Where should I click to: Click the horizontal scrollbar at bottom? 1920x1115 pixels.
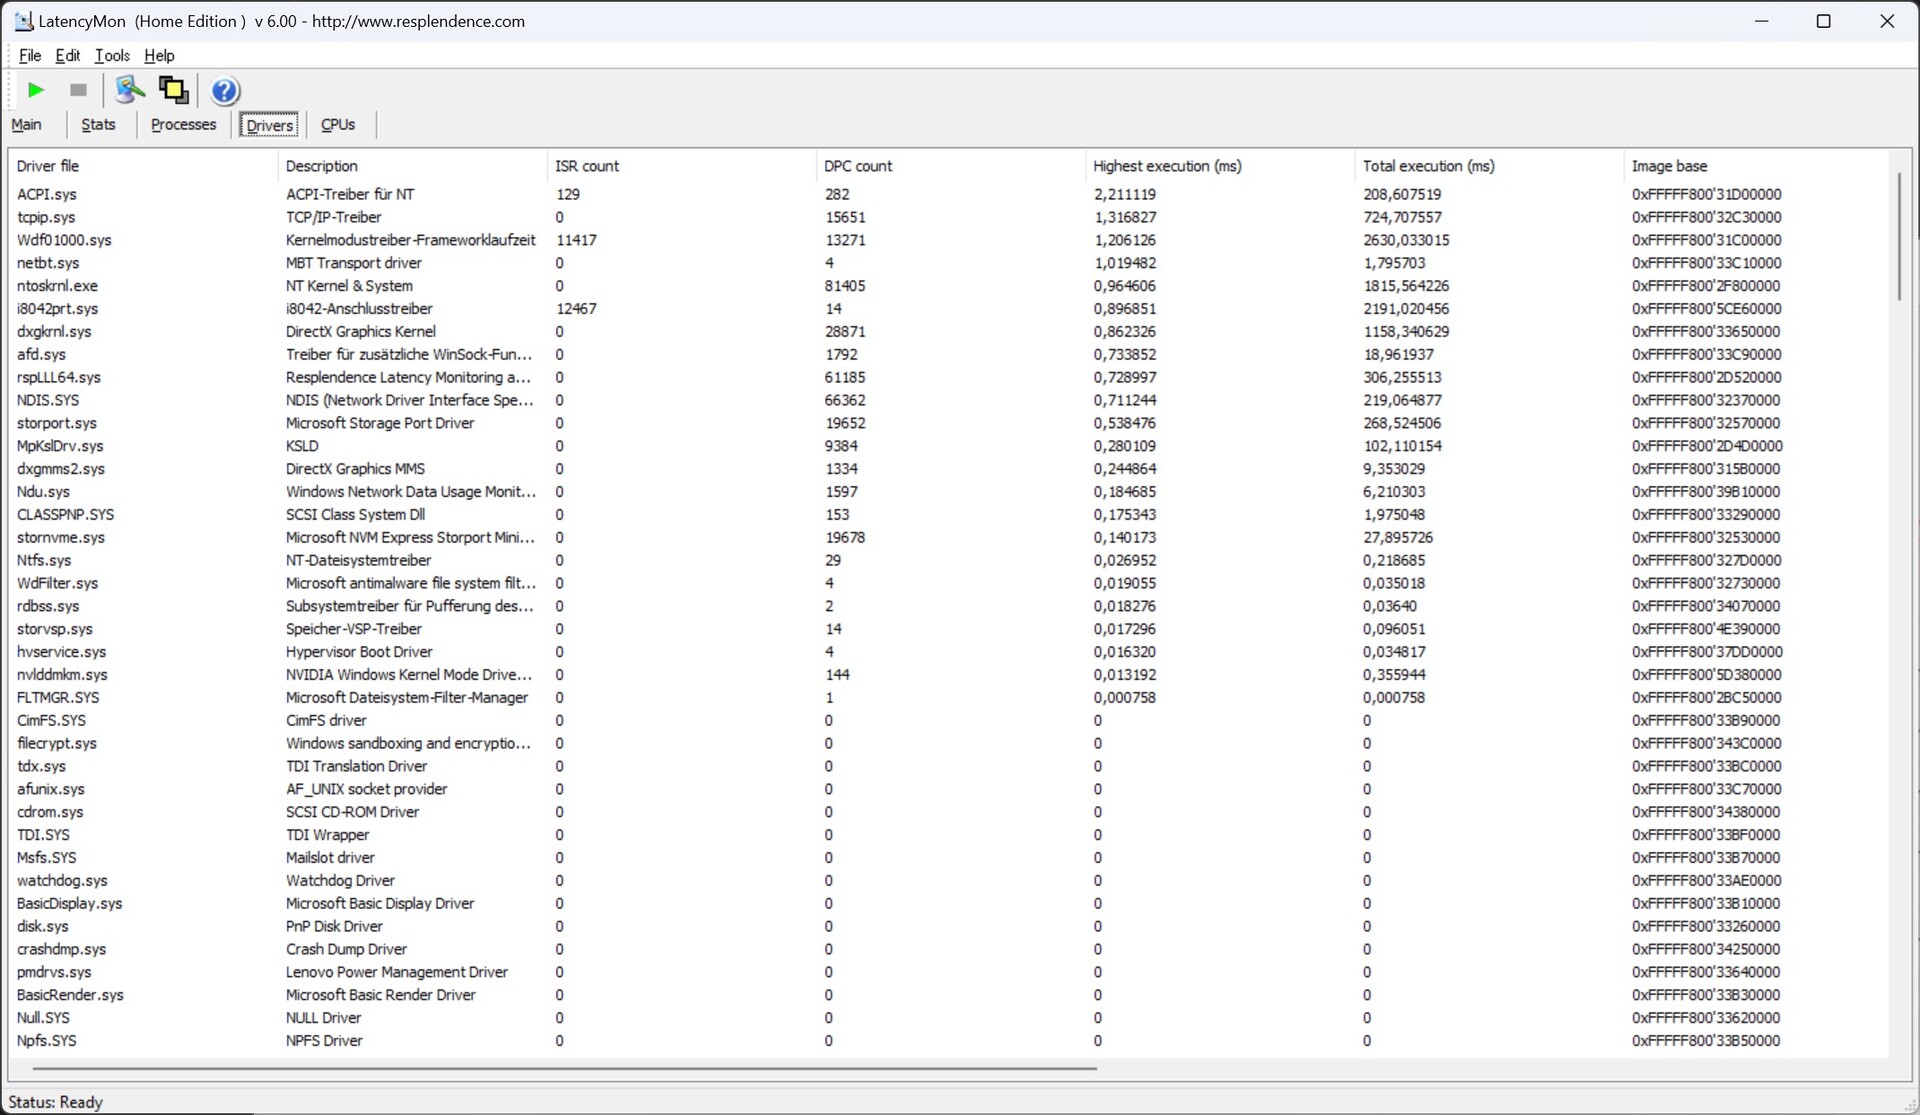(x=565, y=1069)
